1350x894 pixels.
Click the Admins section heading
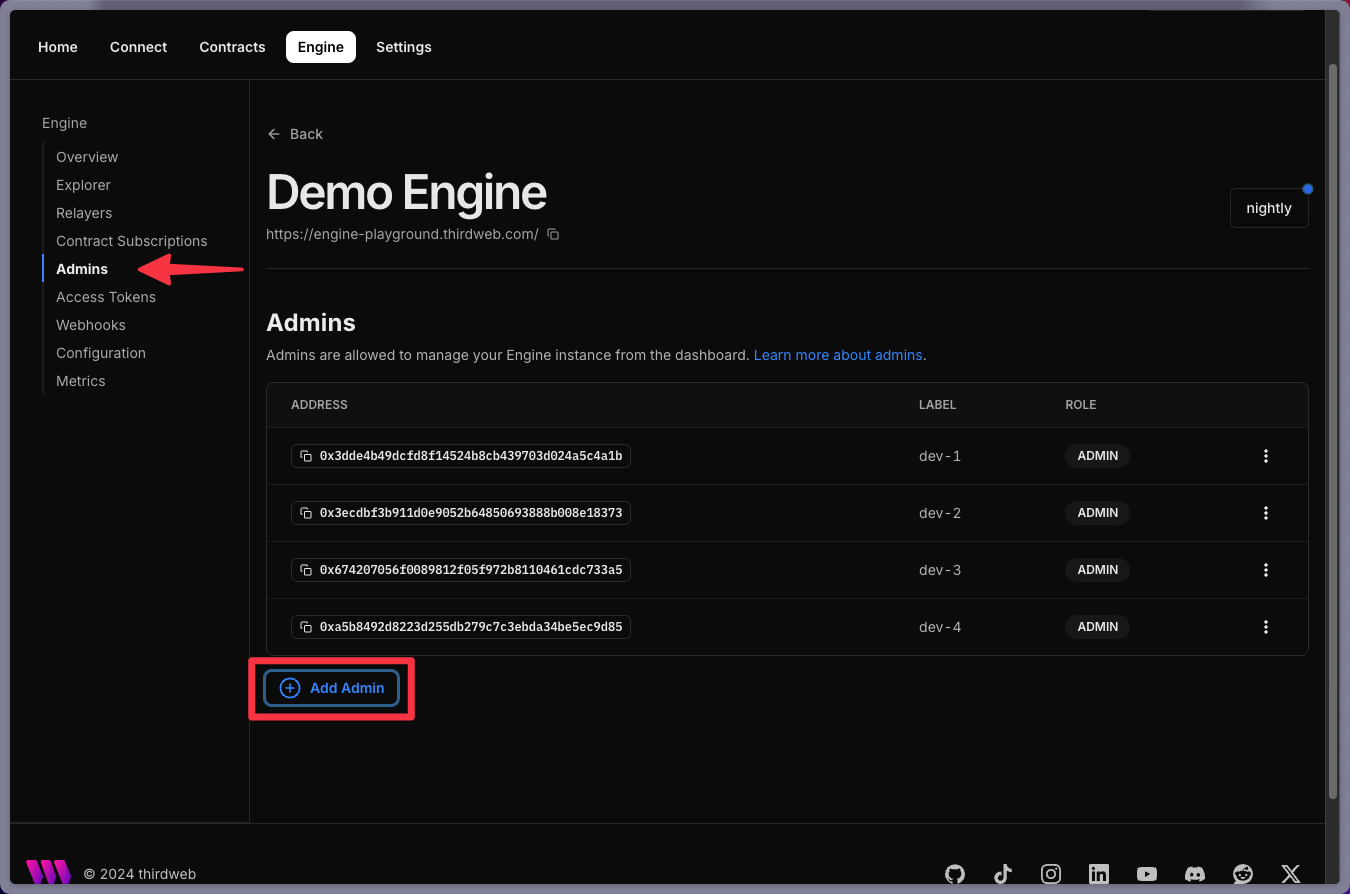coord(311,323)
